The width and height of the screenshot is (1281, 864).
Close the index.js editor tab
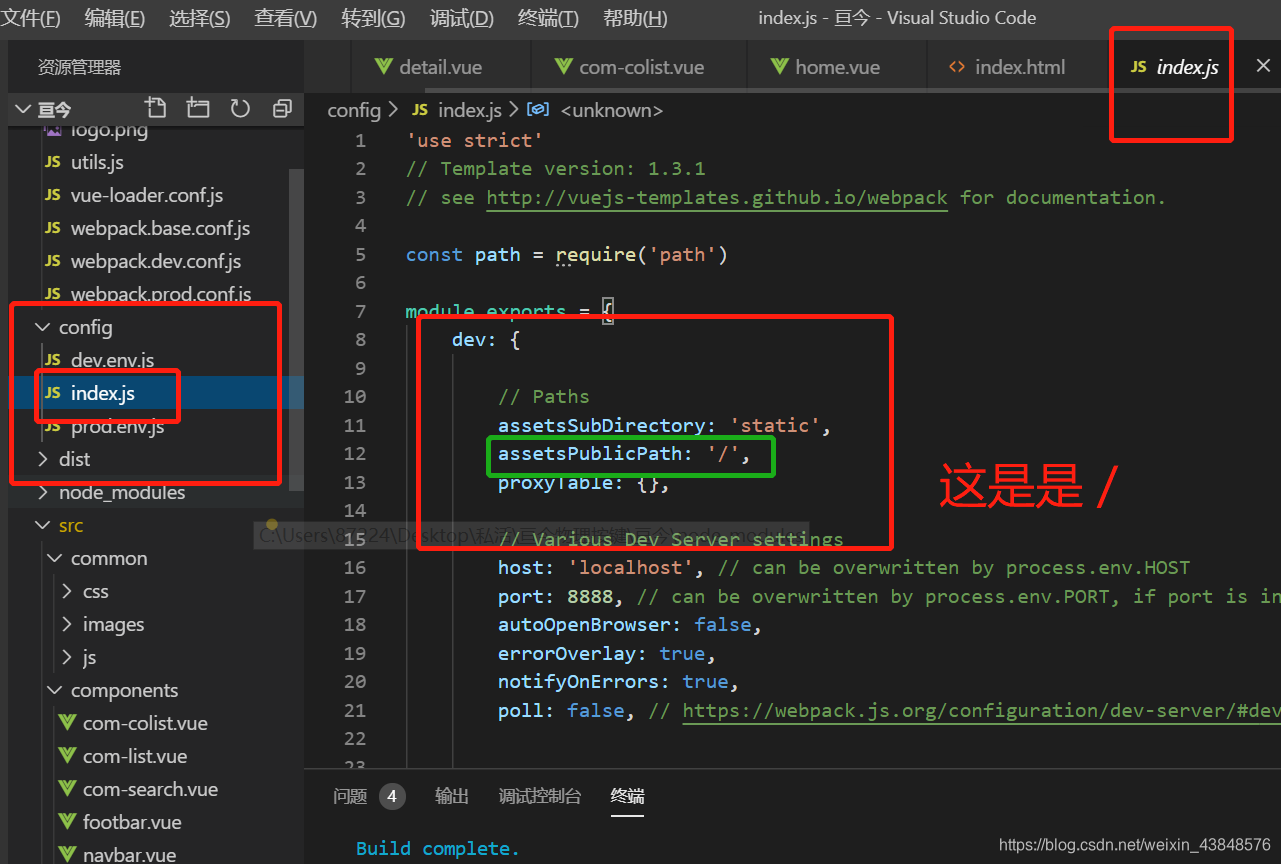click(1263, 66)
